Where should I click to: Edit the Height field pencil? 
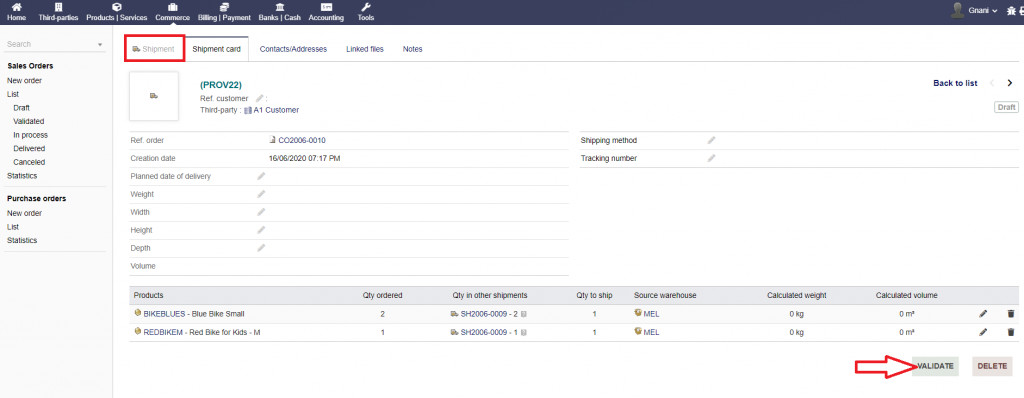(261, 230)
